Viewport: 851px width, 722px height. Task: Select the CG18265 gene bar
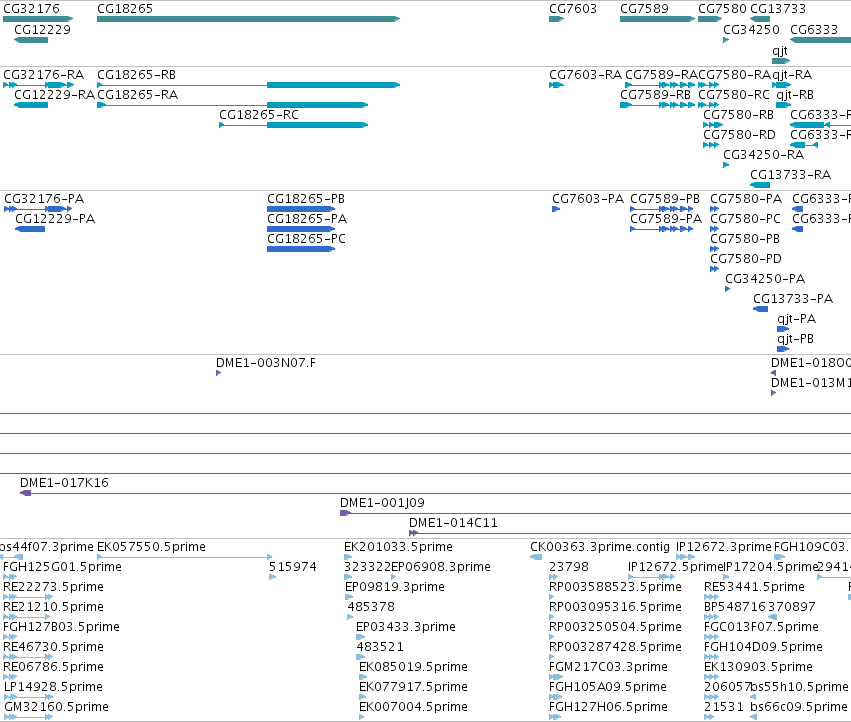click(249, 19)
